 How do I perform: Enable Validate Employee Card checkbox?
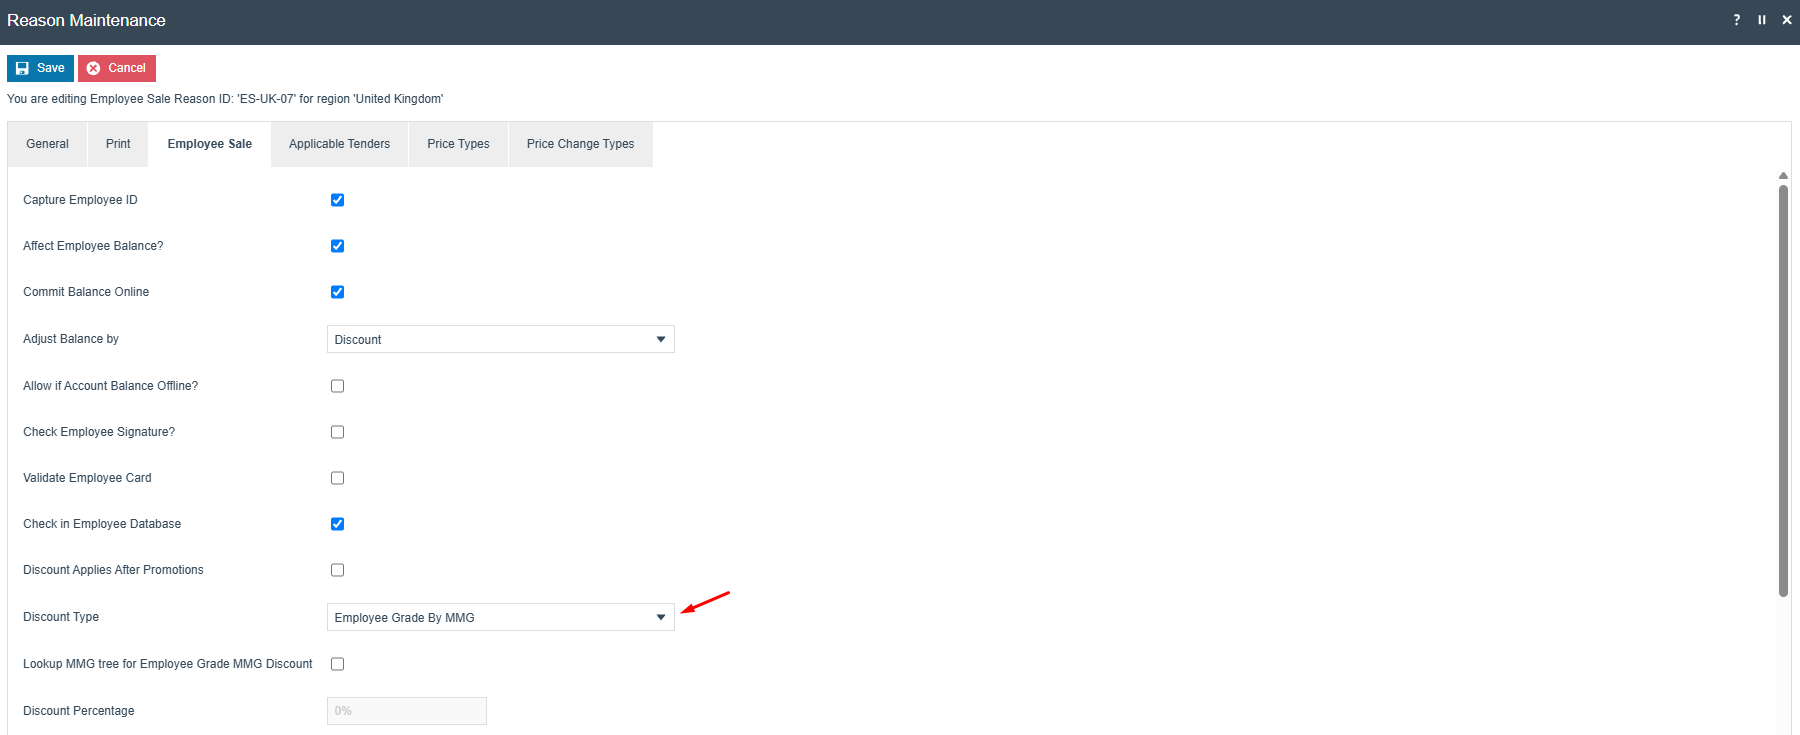click(337, 478)
